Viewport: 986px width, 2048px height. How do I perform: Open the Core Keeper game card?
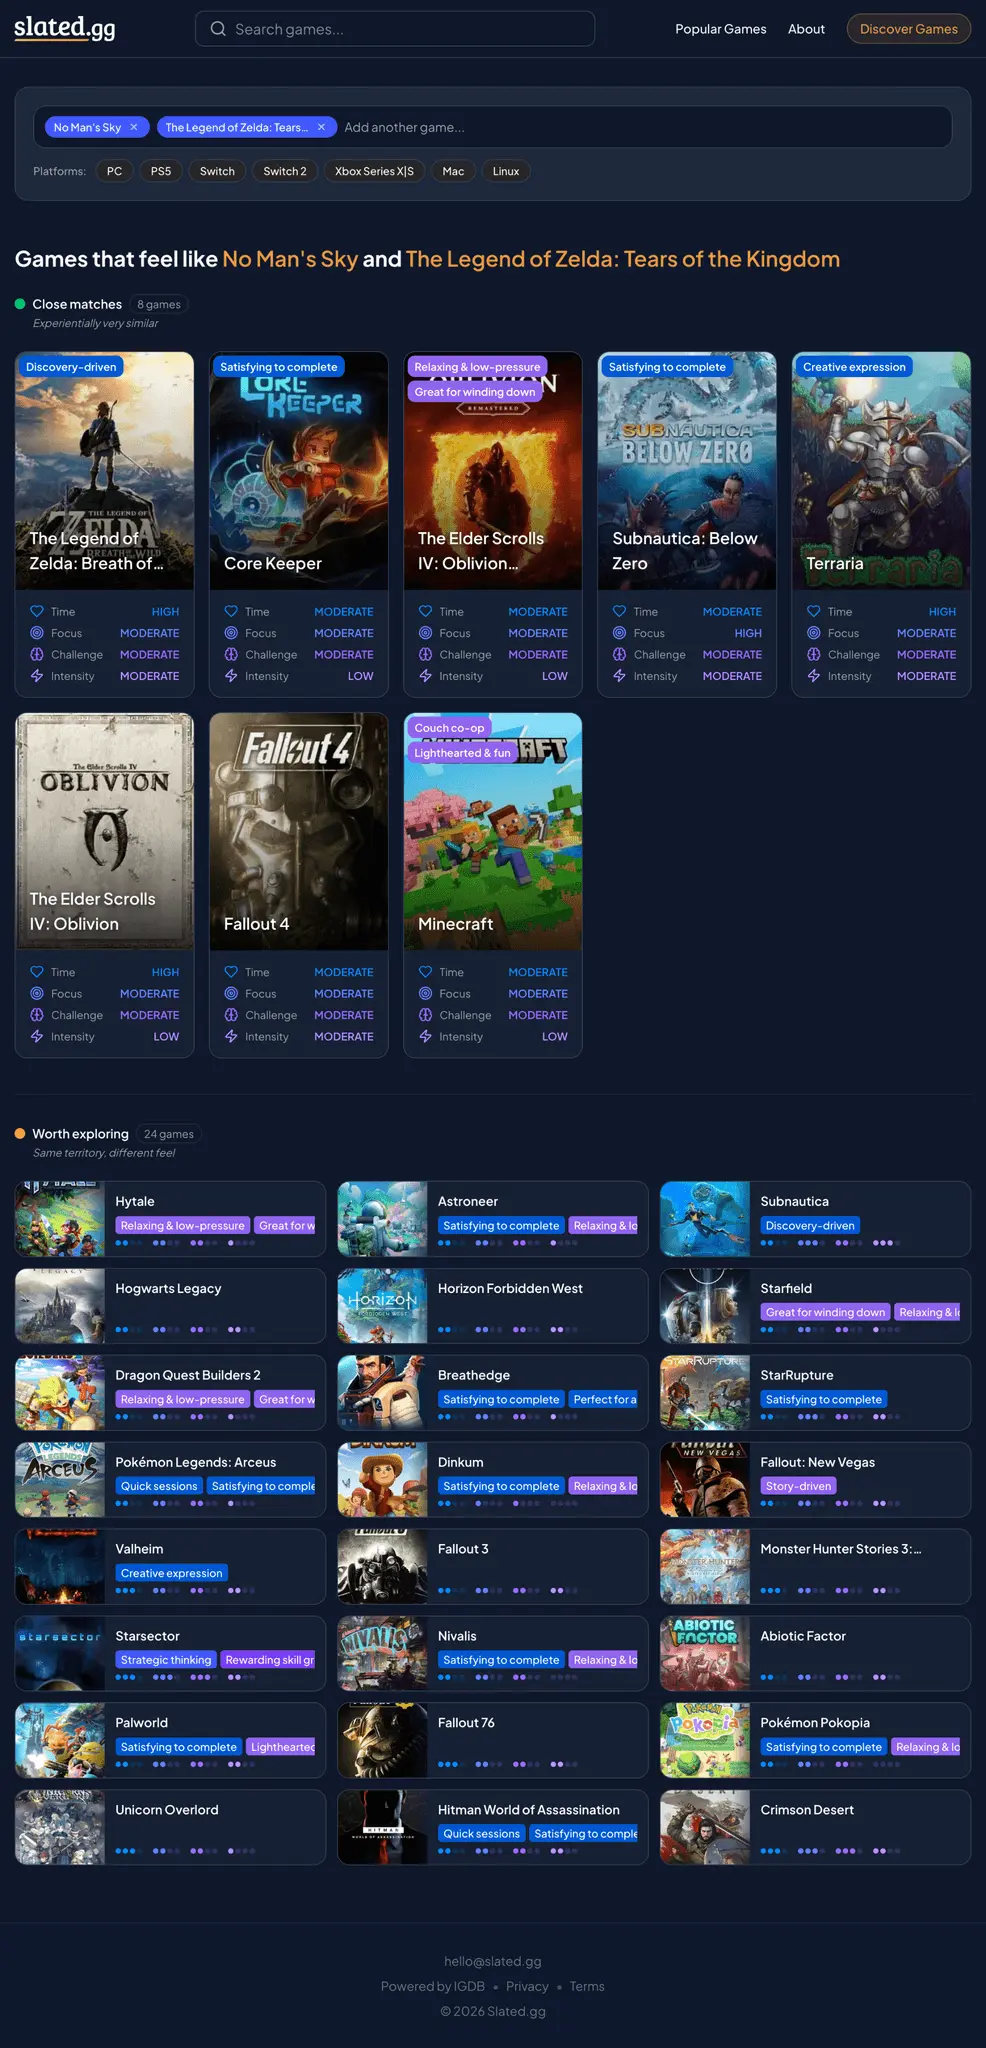(x=299, y=524)
